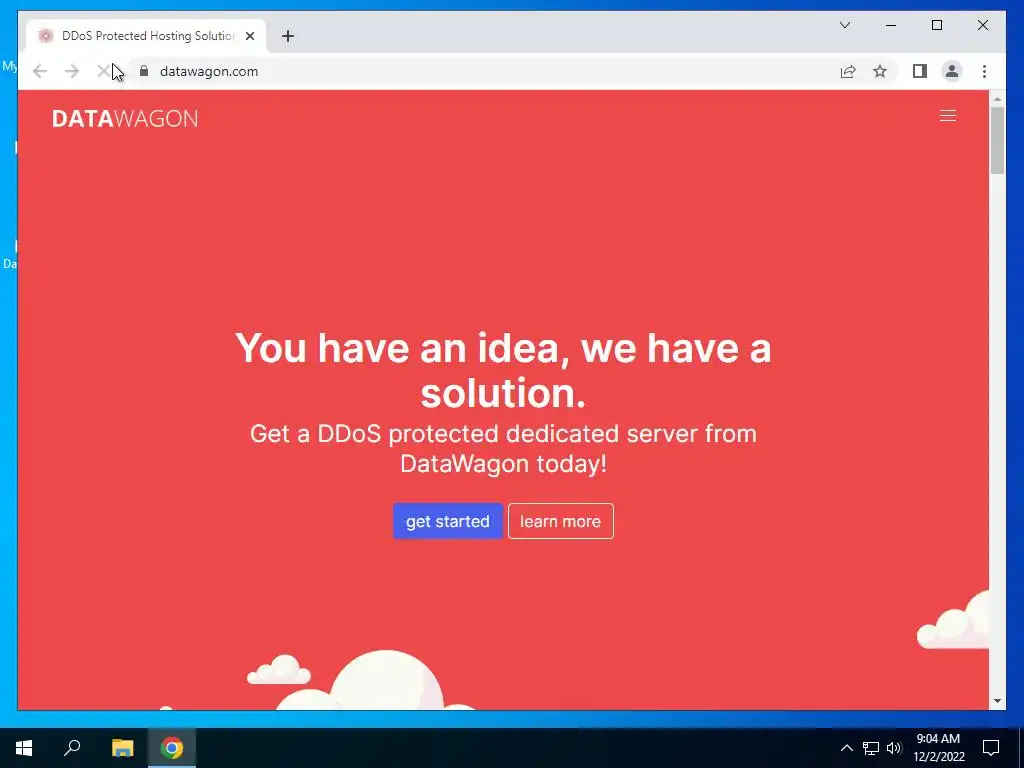
Task: Click the DataWagon logo
Action: 125,118
